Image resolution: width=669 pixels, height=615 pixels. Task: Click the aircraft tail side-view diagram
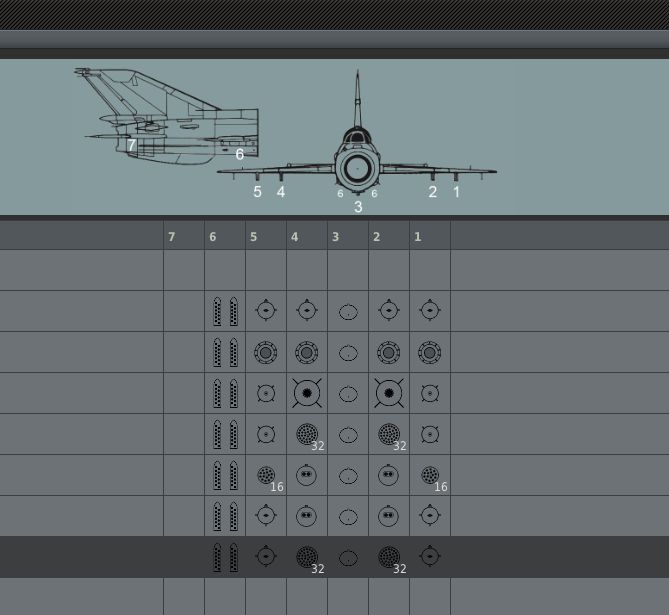pos(166,116)
